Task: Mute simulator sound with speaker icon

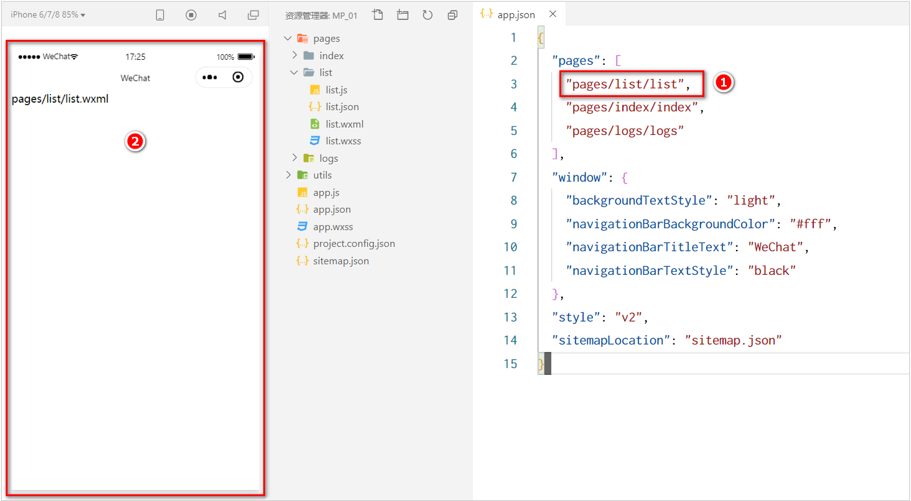Action: [223, 15]
